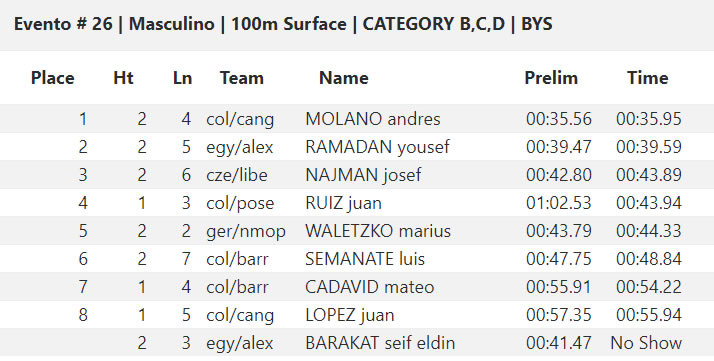Click LOPEZ juan name
The image size is (714, 361).
pyautogui.click(x=350, y=315)
